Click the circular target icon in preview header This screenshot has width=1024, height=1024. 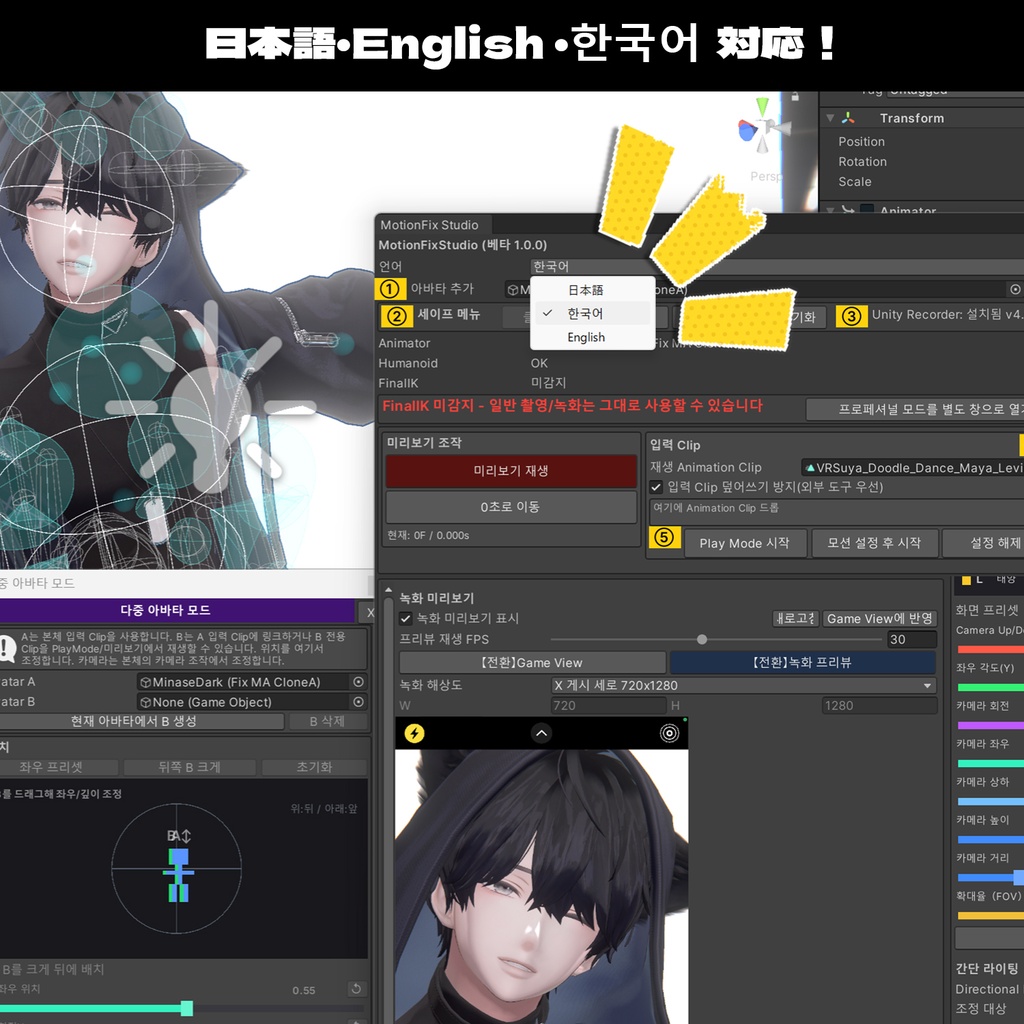tap(669, 733)
